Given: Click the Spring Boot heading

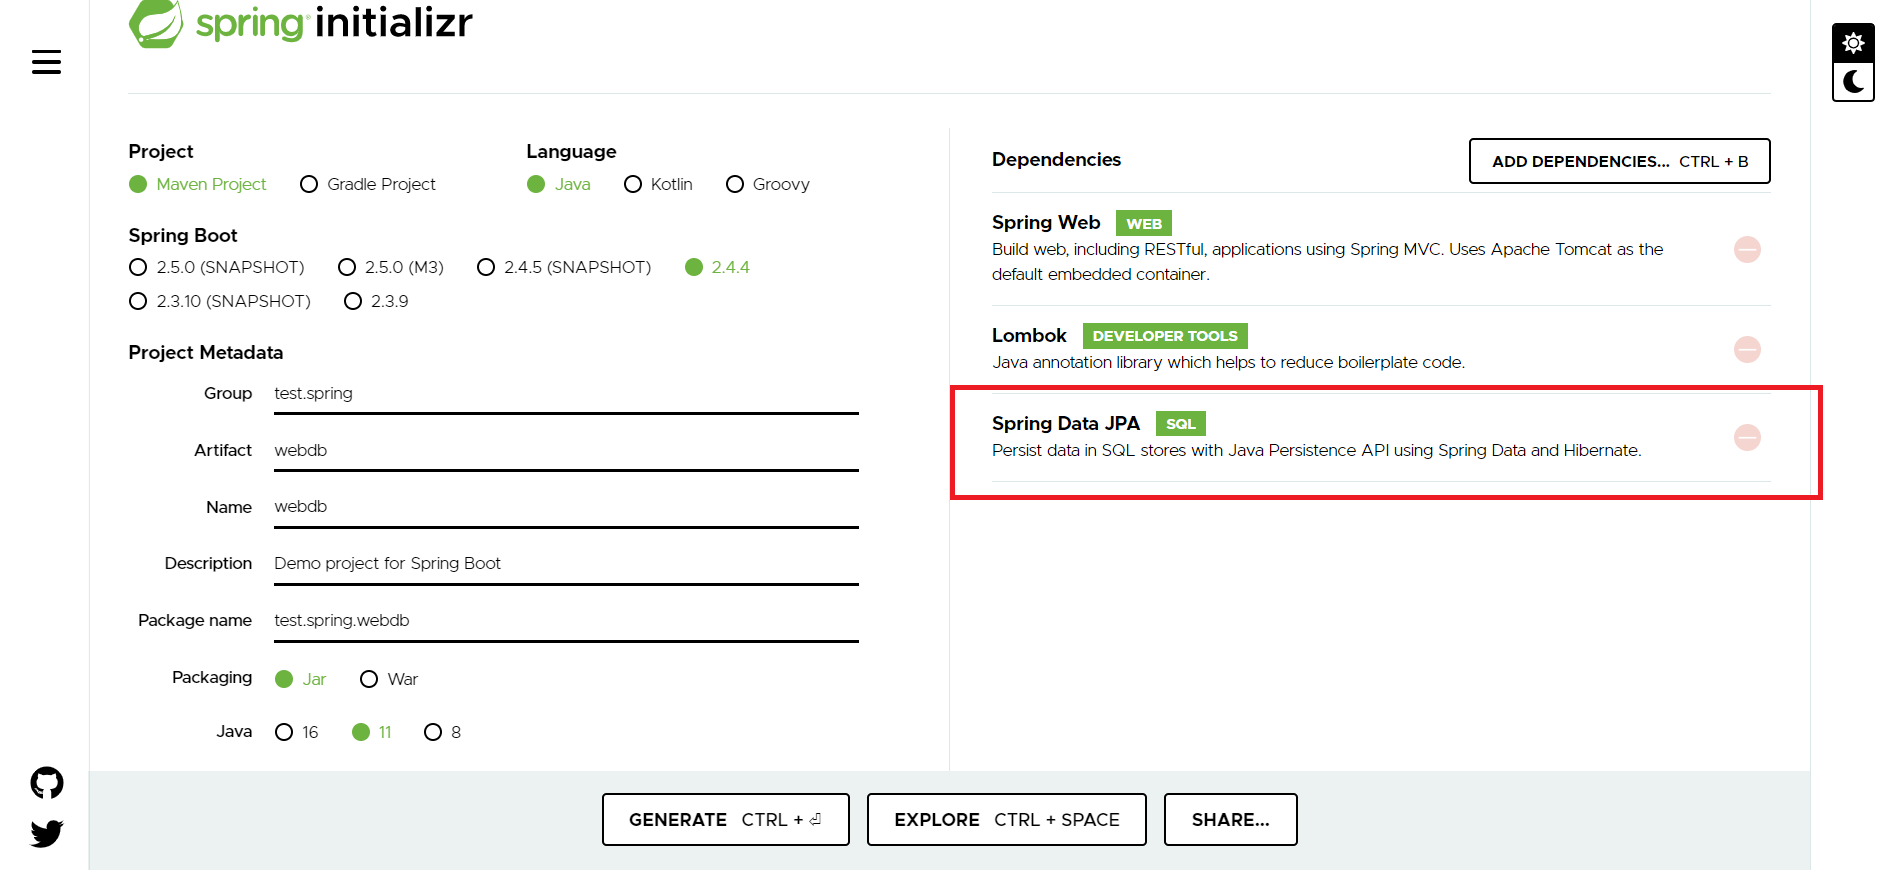Looking at the screenshot, I should coord(183,235).
